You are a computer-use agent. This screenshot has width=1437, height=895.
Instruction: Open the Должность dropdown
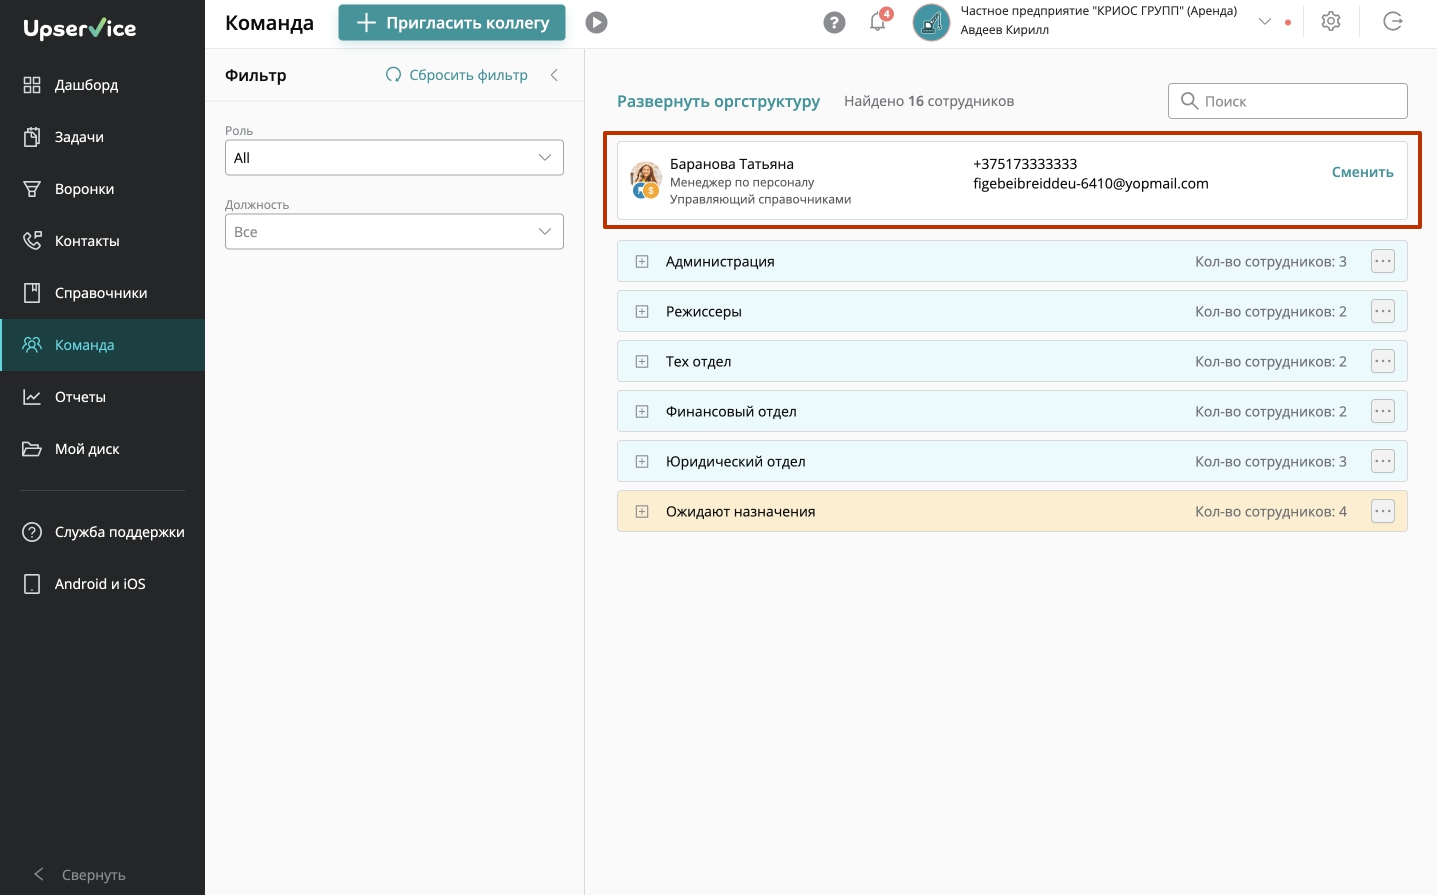pyautogui.click(x=394, y=231)
